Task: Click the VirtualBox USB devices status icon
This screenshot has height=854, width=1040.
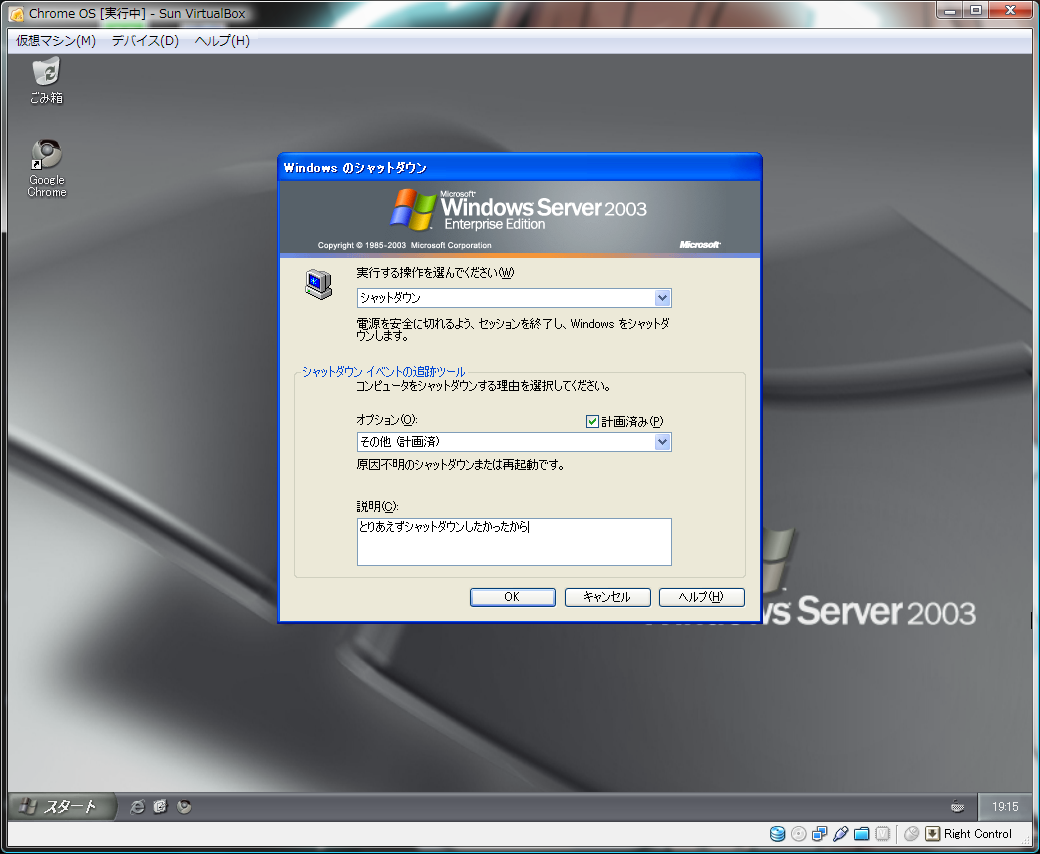Action: coord(840,833)
